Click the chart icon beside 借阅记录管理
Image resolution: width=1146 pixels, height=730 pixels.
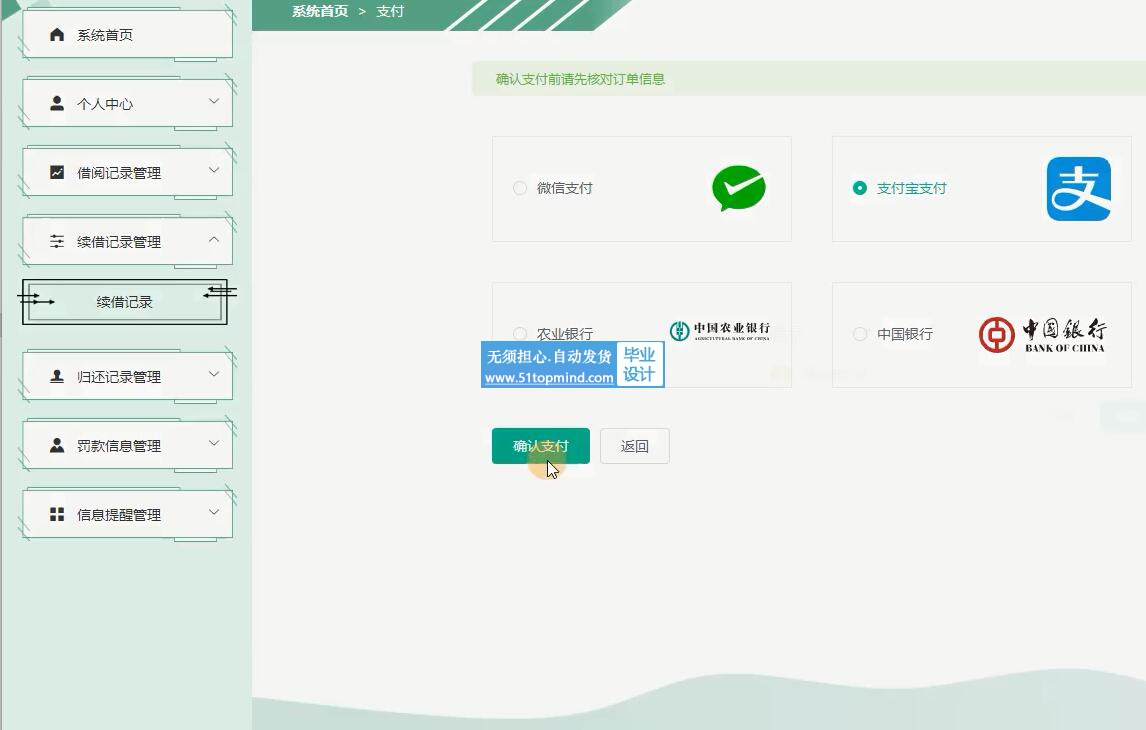coord(57,172)
